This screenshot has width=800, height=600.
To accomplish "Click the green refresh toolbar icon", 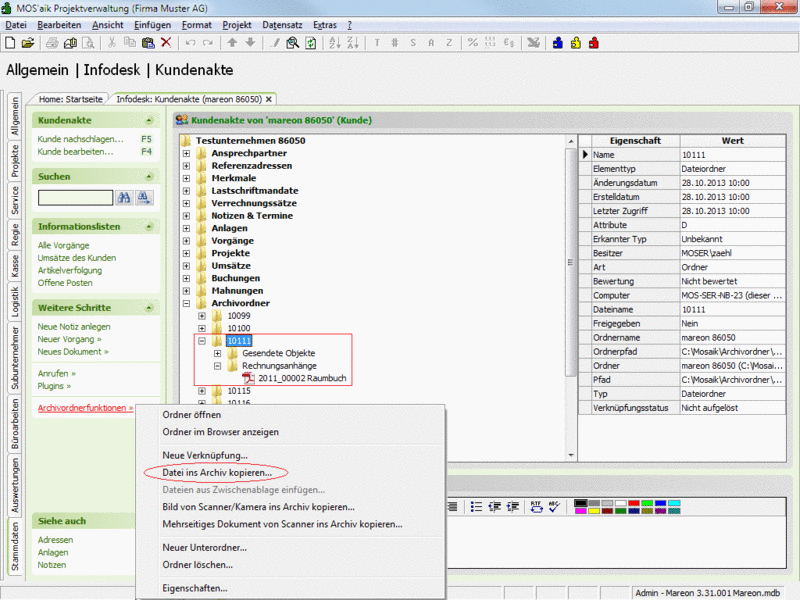I will coord(310,43).
